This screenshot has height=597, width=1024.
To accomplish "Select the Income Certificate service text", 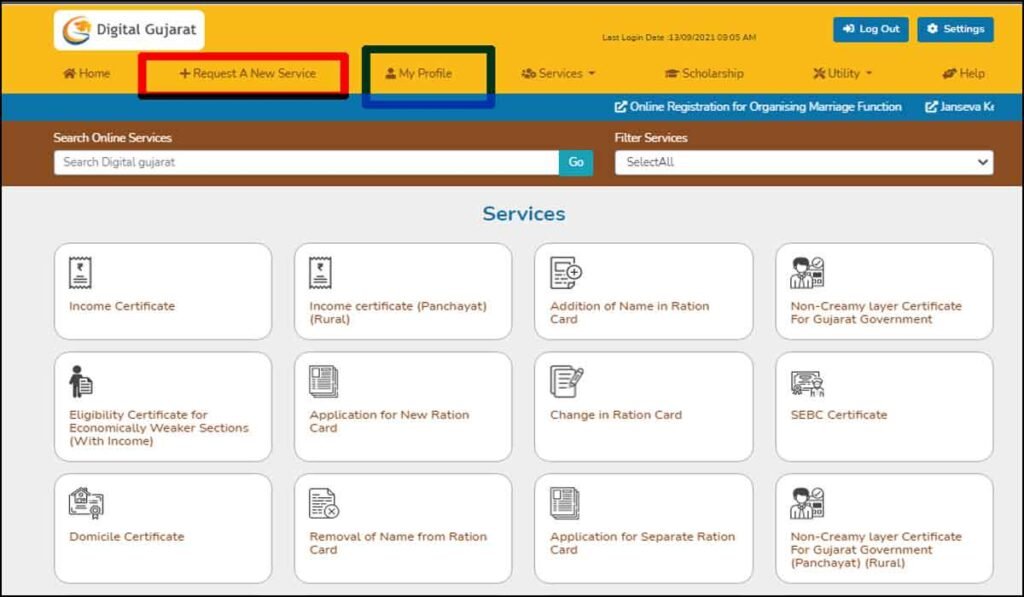I will pos(122,306).
